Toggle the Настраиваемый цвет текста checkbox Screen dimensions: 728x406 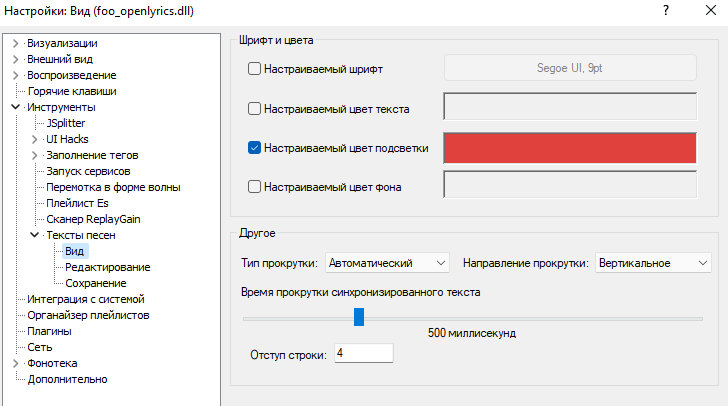point(254,108)
